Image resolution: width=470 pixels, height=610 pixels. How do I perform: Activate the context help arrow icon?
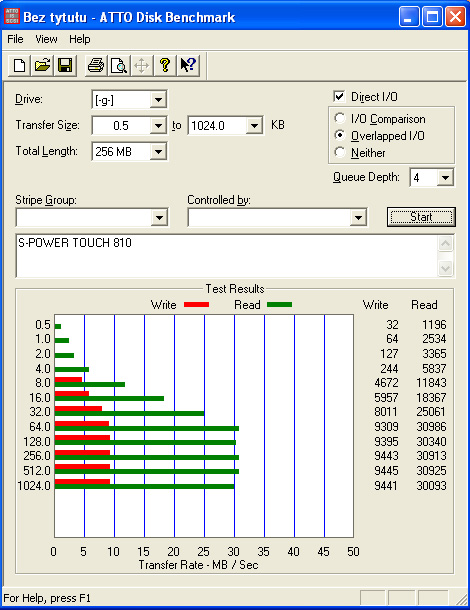pos(188,65)
